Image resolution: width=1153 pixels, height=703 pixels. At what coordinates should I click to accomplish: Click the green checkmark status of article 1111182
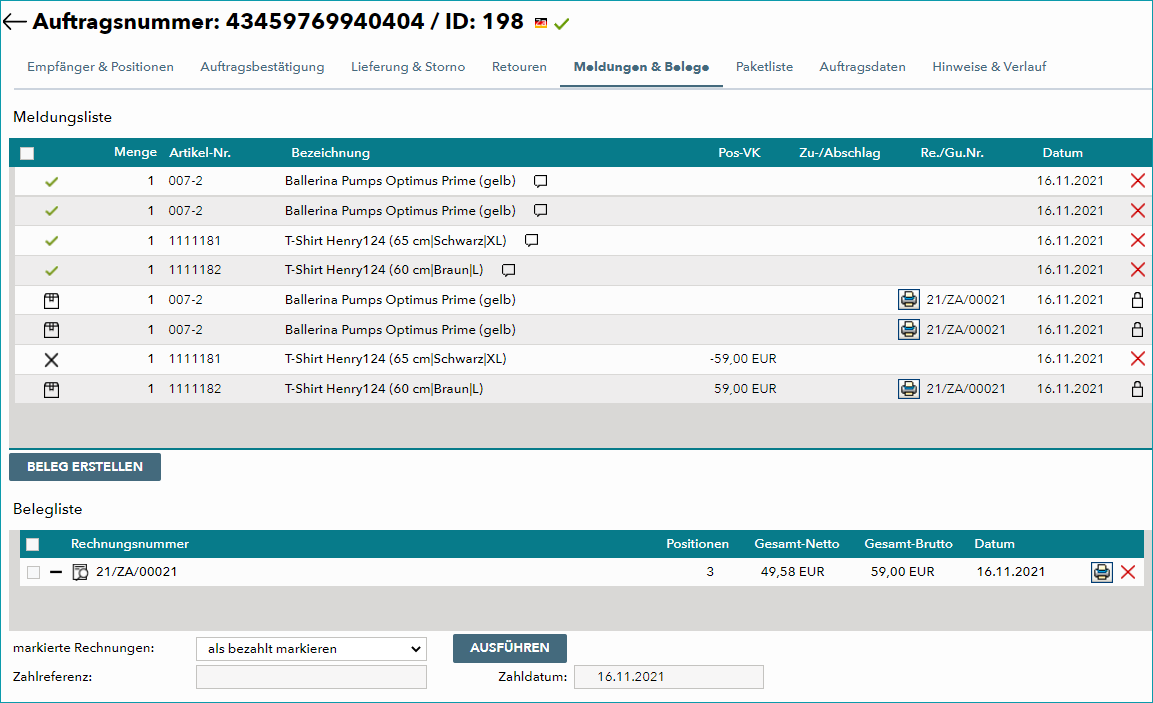[x=51, y=271]
